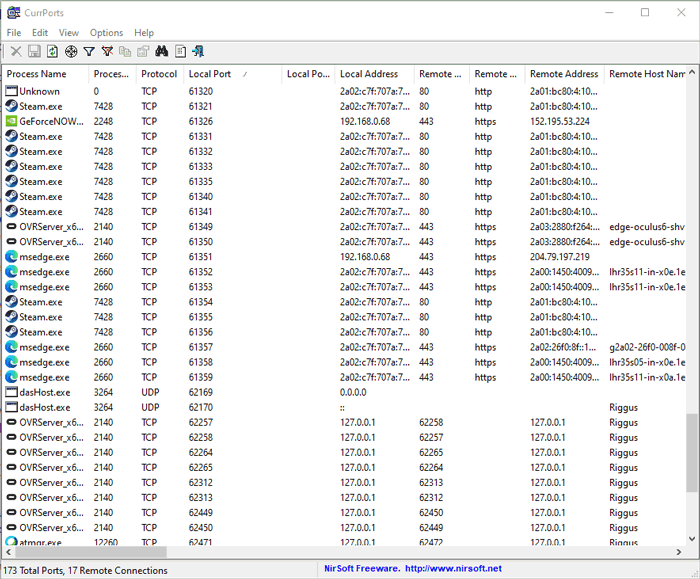
Task: Clear filters using the crossed-out funnel icon
Action: pos(107,52)
